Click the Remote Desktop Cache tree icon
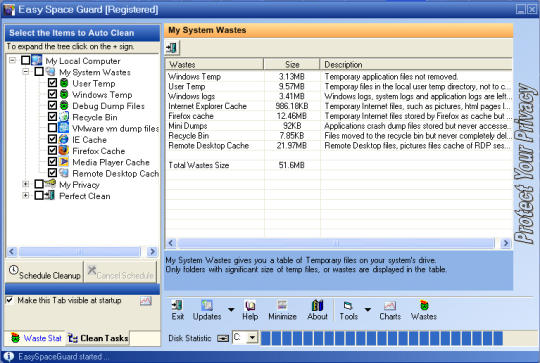This screenshot has height=363, width=540. [x=64, y=173]
